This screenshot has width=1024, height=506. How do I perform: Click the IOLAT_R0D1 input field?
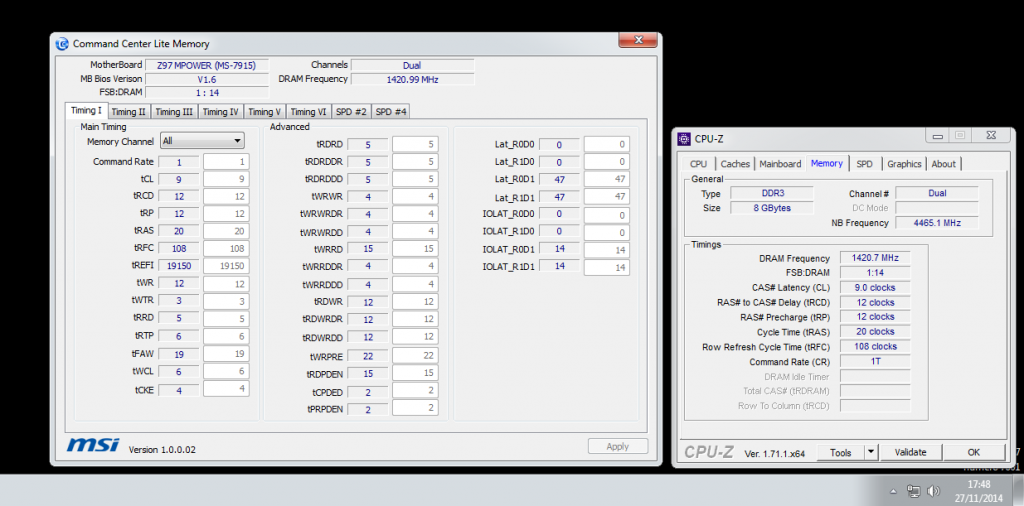point(607,249)
